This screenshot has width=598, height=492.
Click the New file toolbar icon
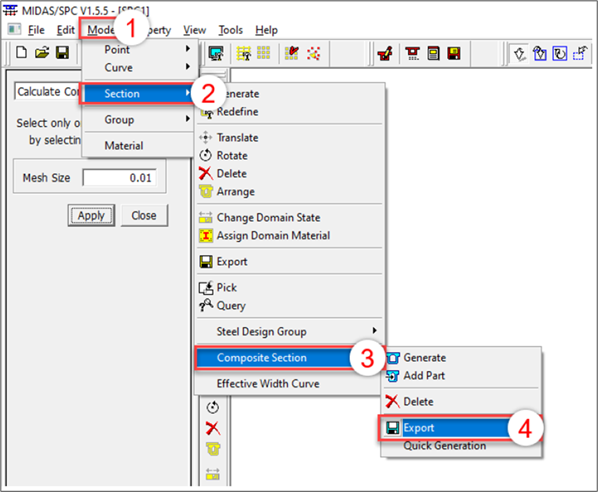coord(22,52)
